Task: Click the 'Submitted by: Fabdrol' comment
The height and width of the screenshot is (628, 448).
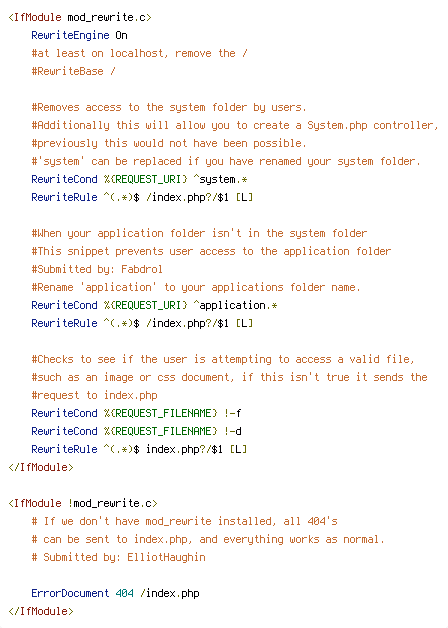Action: 97,269
